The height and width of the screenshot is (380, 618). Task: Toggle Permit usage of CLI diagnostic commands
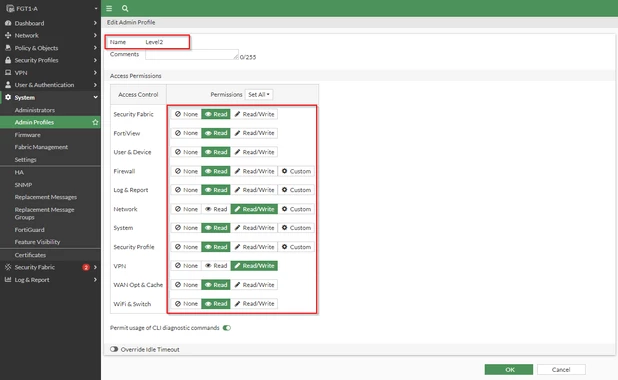227,328
